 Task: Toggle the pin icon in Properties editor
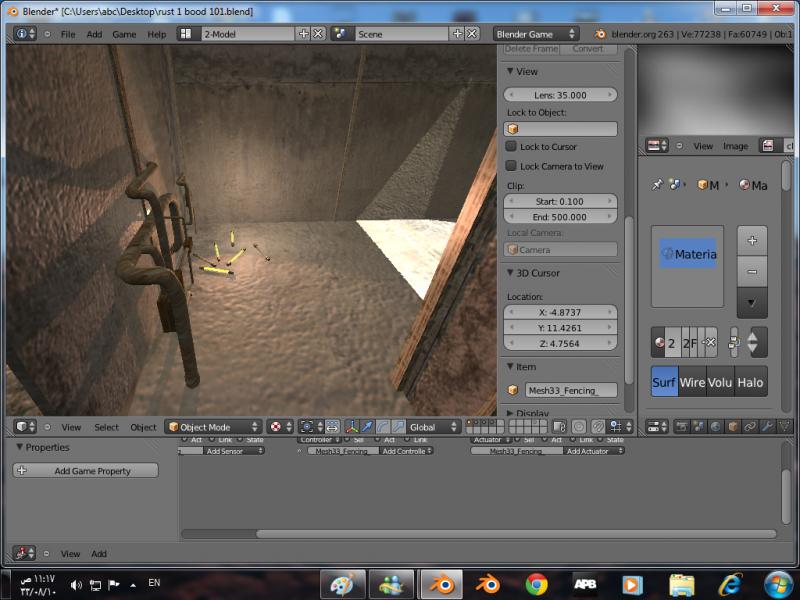click(x=657, y=184)
